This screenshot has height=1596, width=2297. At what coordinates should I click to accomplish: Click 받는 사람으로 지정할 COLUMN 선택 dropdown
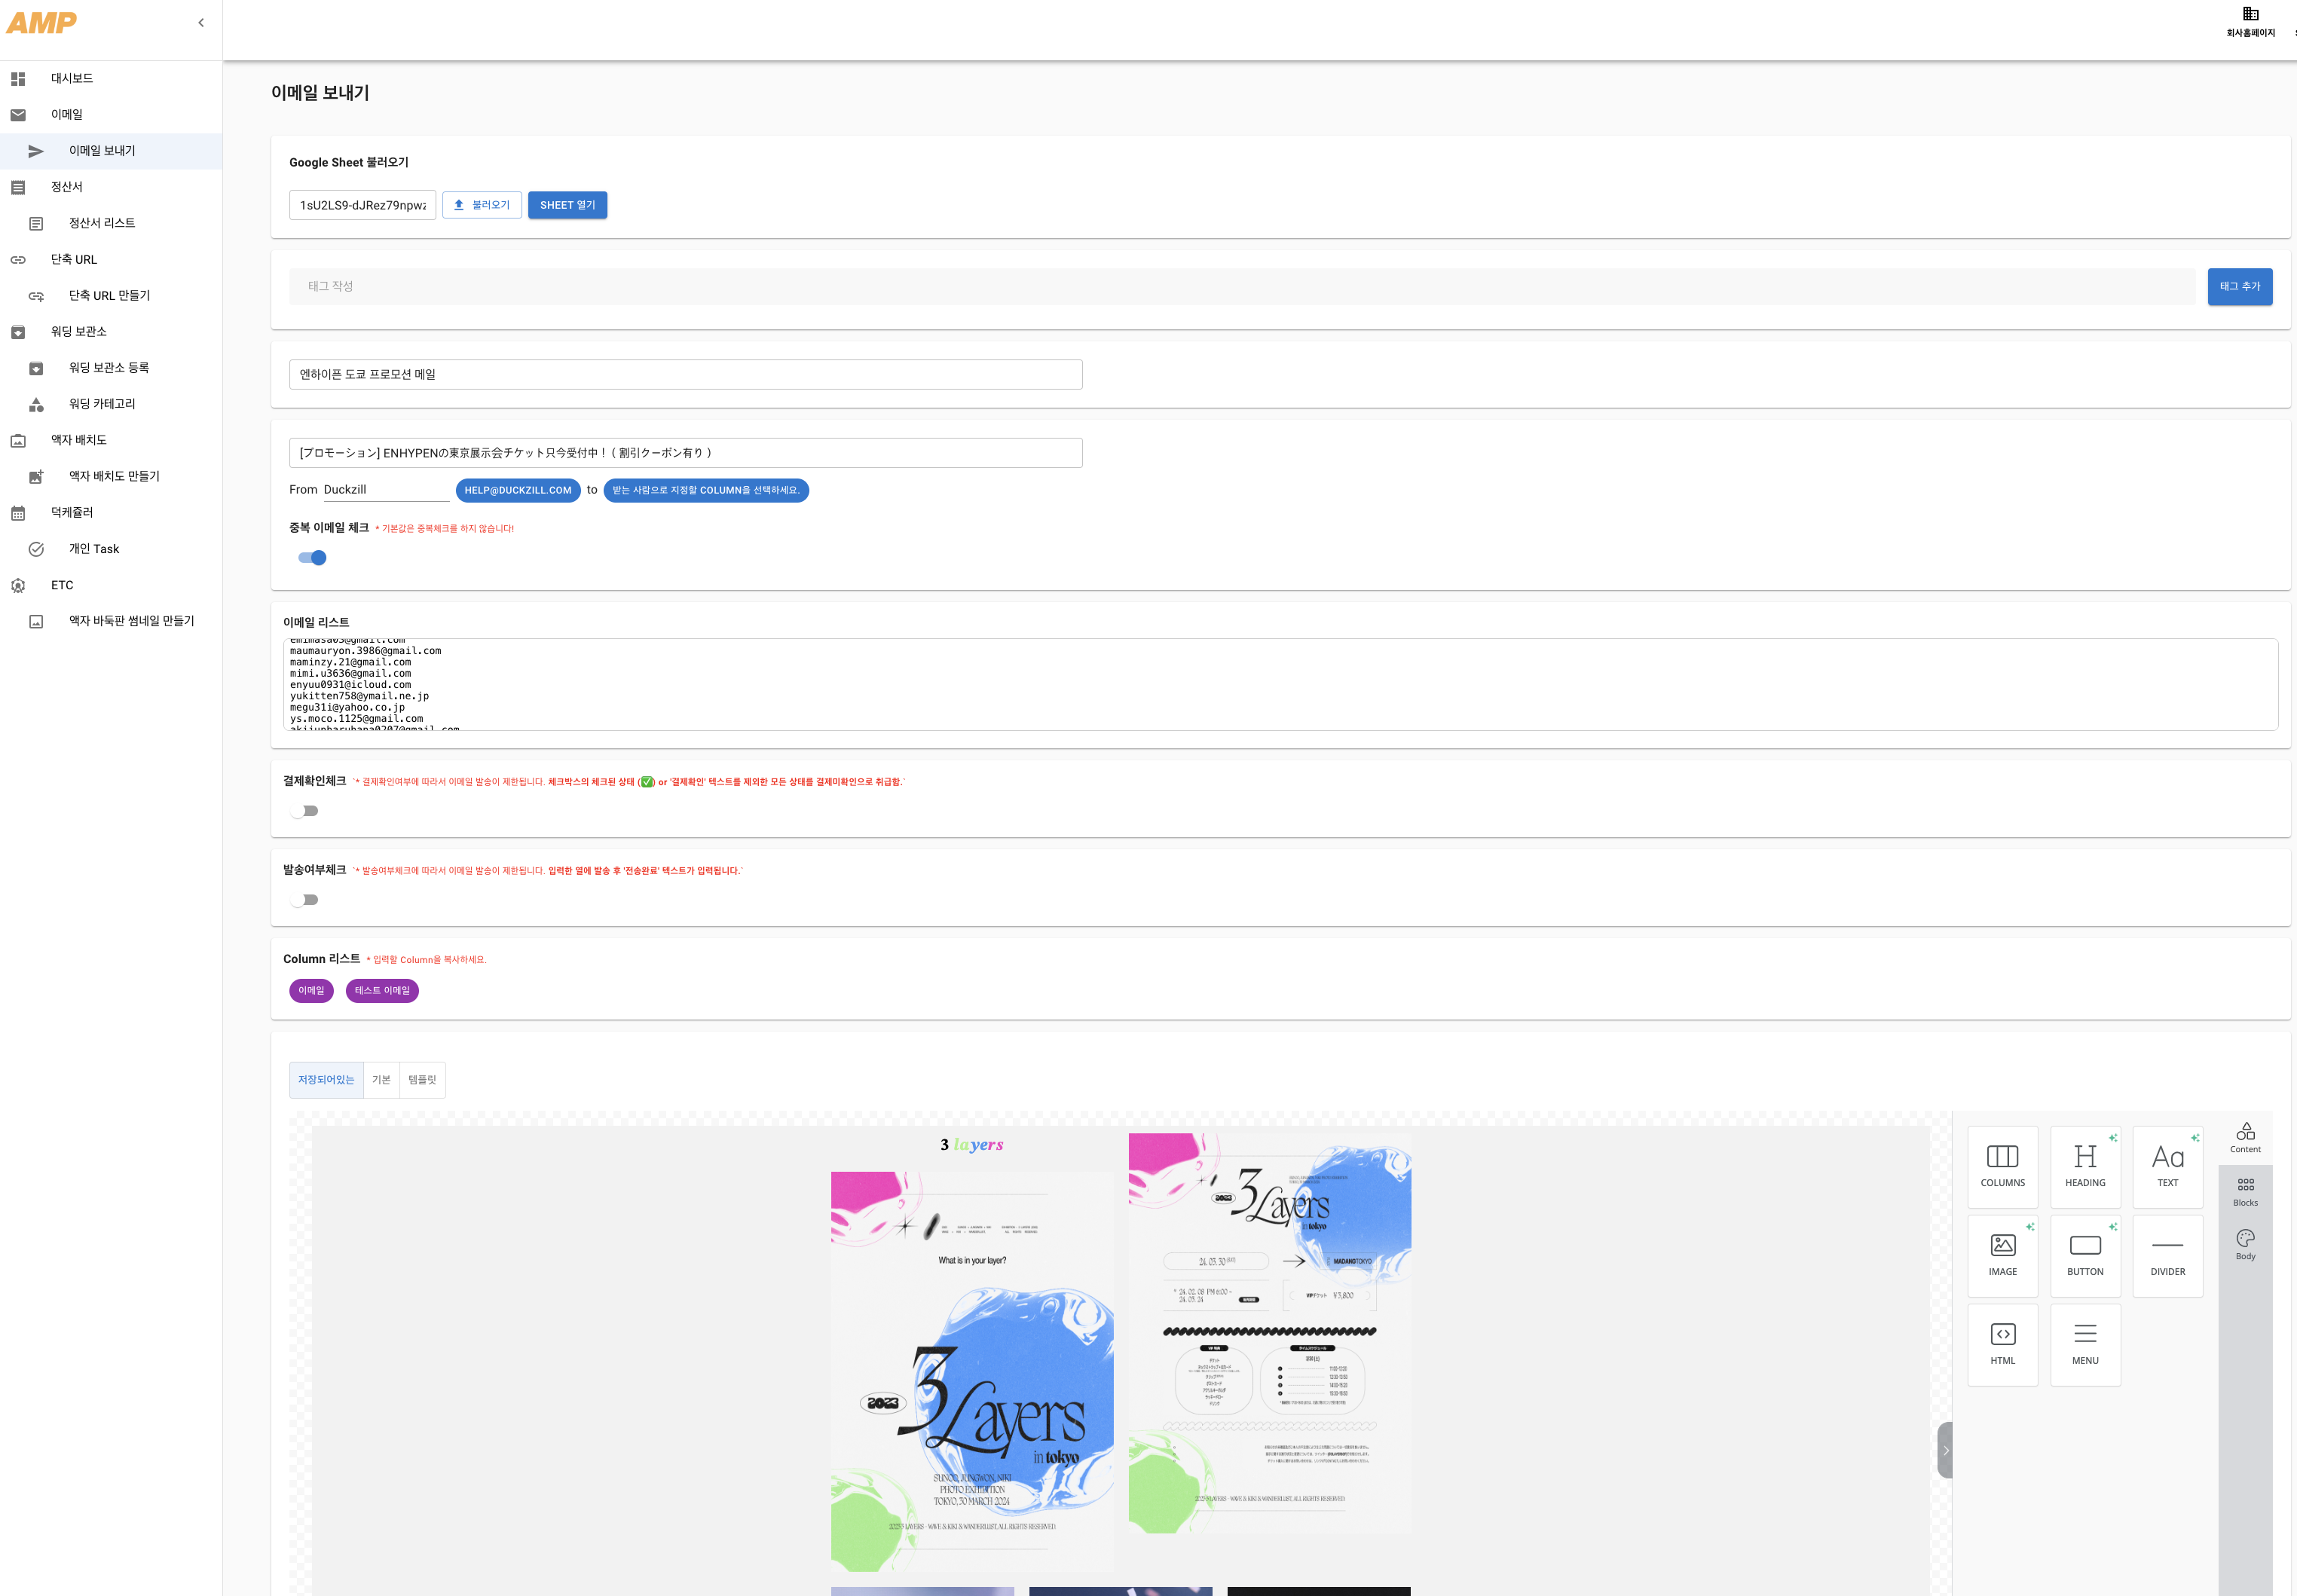(x=707, y=491)
